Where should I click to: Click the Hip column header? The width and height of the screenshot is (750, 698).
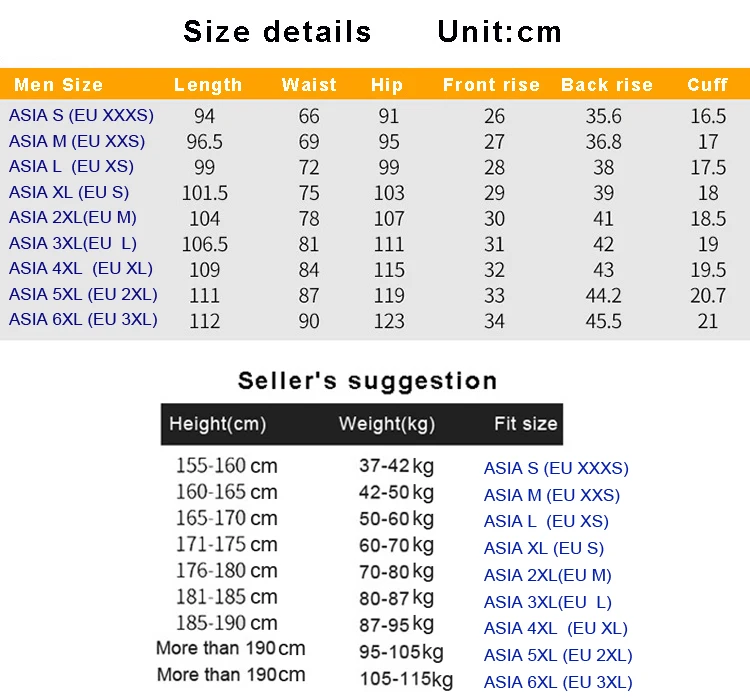pos(387,85)
